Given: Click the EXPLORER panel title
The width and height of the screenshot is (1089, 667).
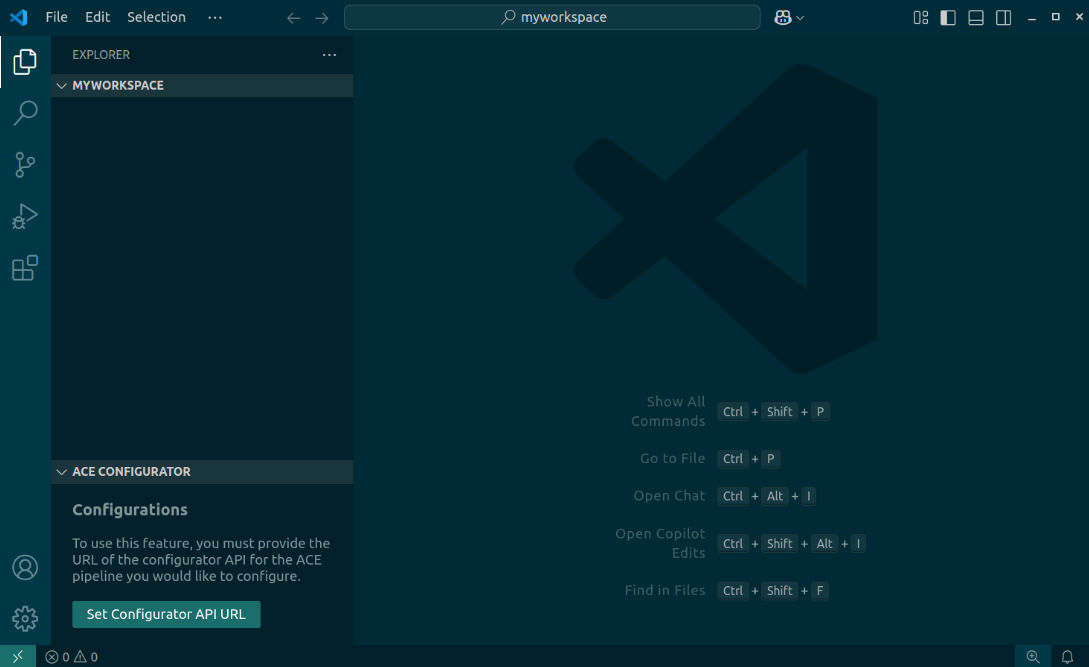Looking at the screenshot, I should point(101,55).
